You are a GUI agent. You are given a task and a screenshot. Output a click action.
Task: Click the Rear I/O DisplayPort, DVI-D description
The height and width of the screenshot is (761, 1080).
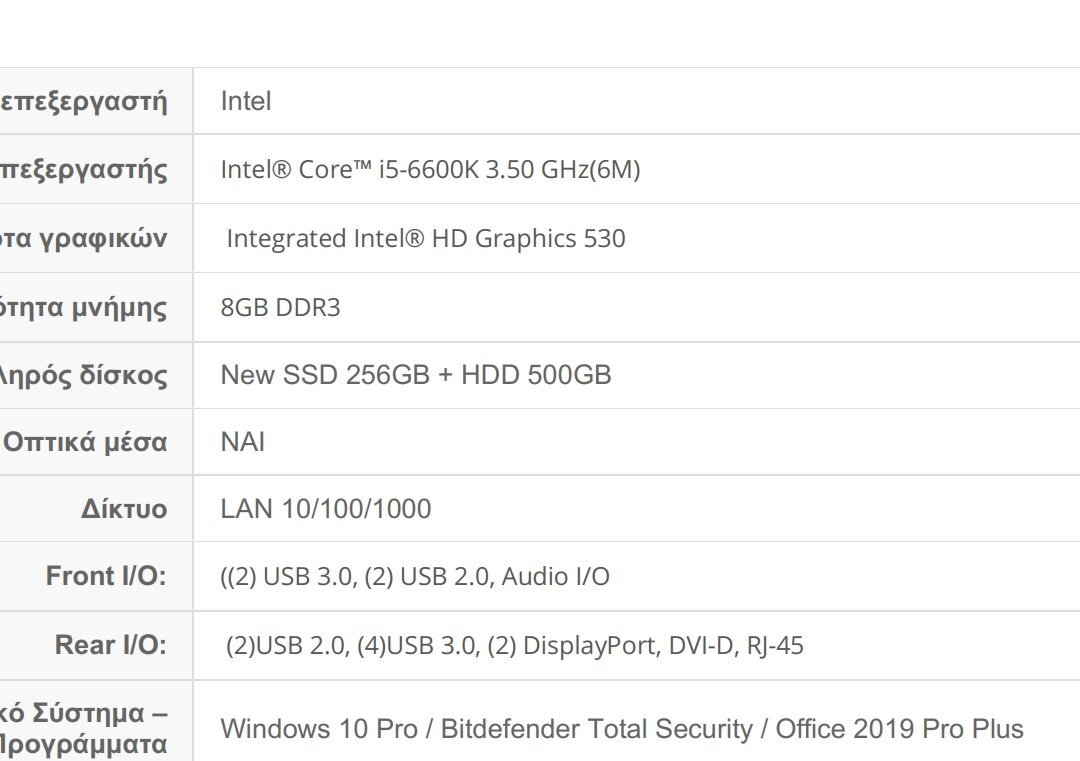[515, 645]
